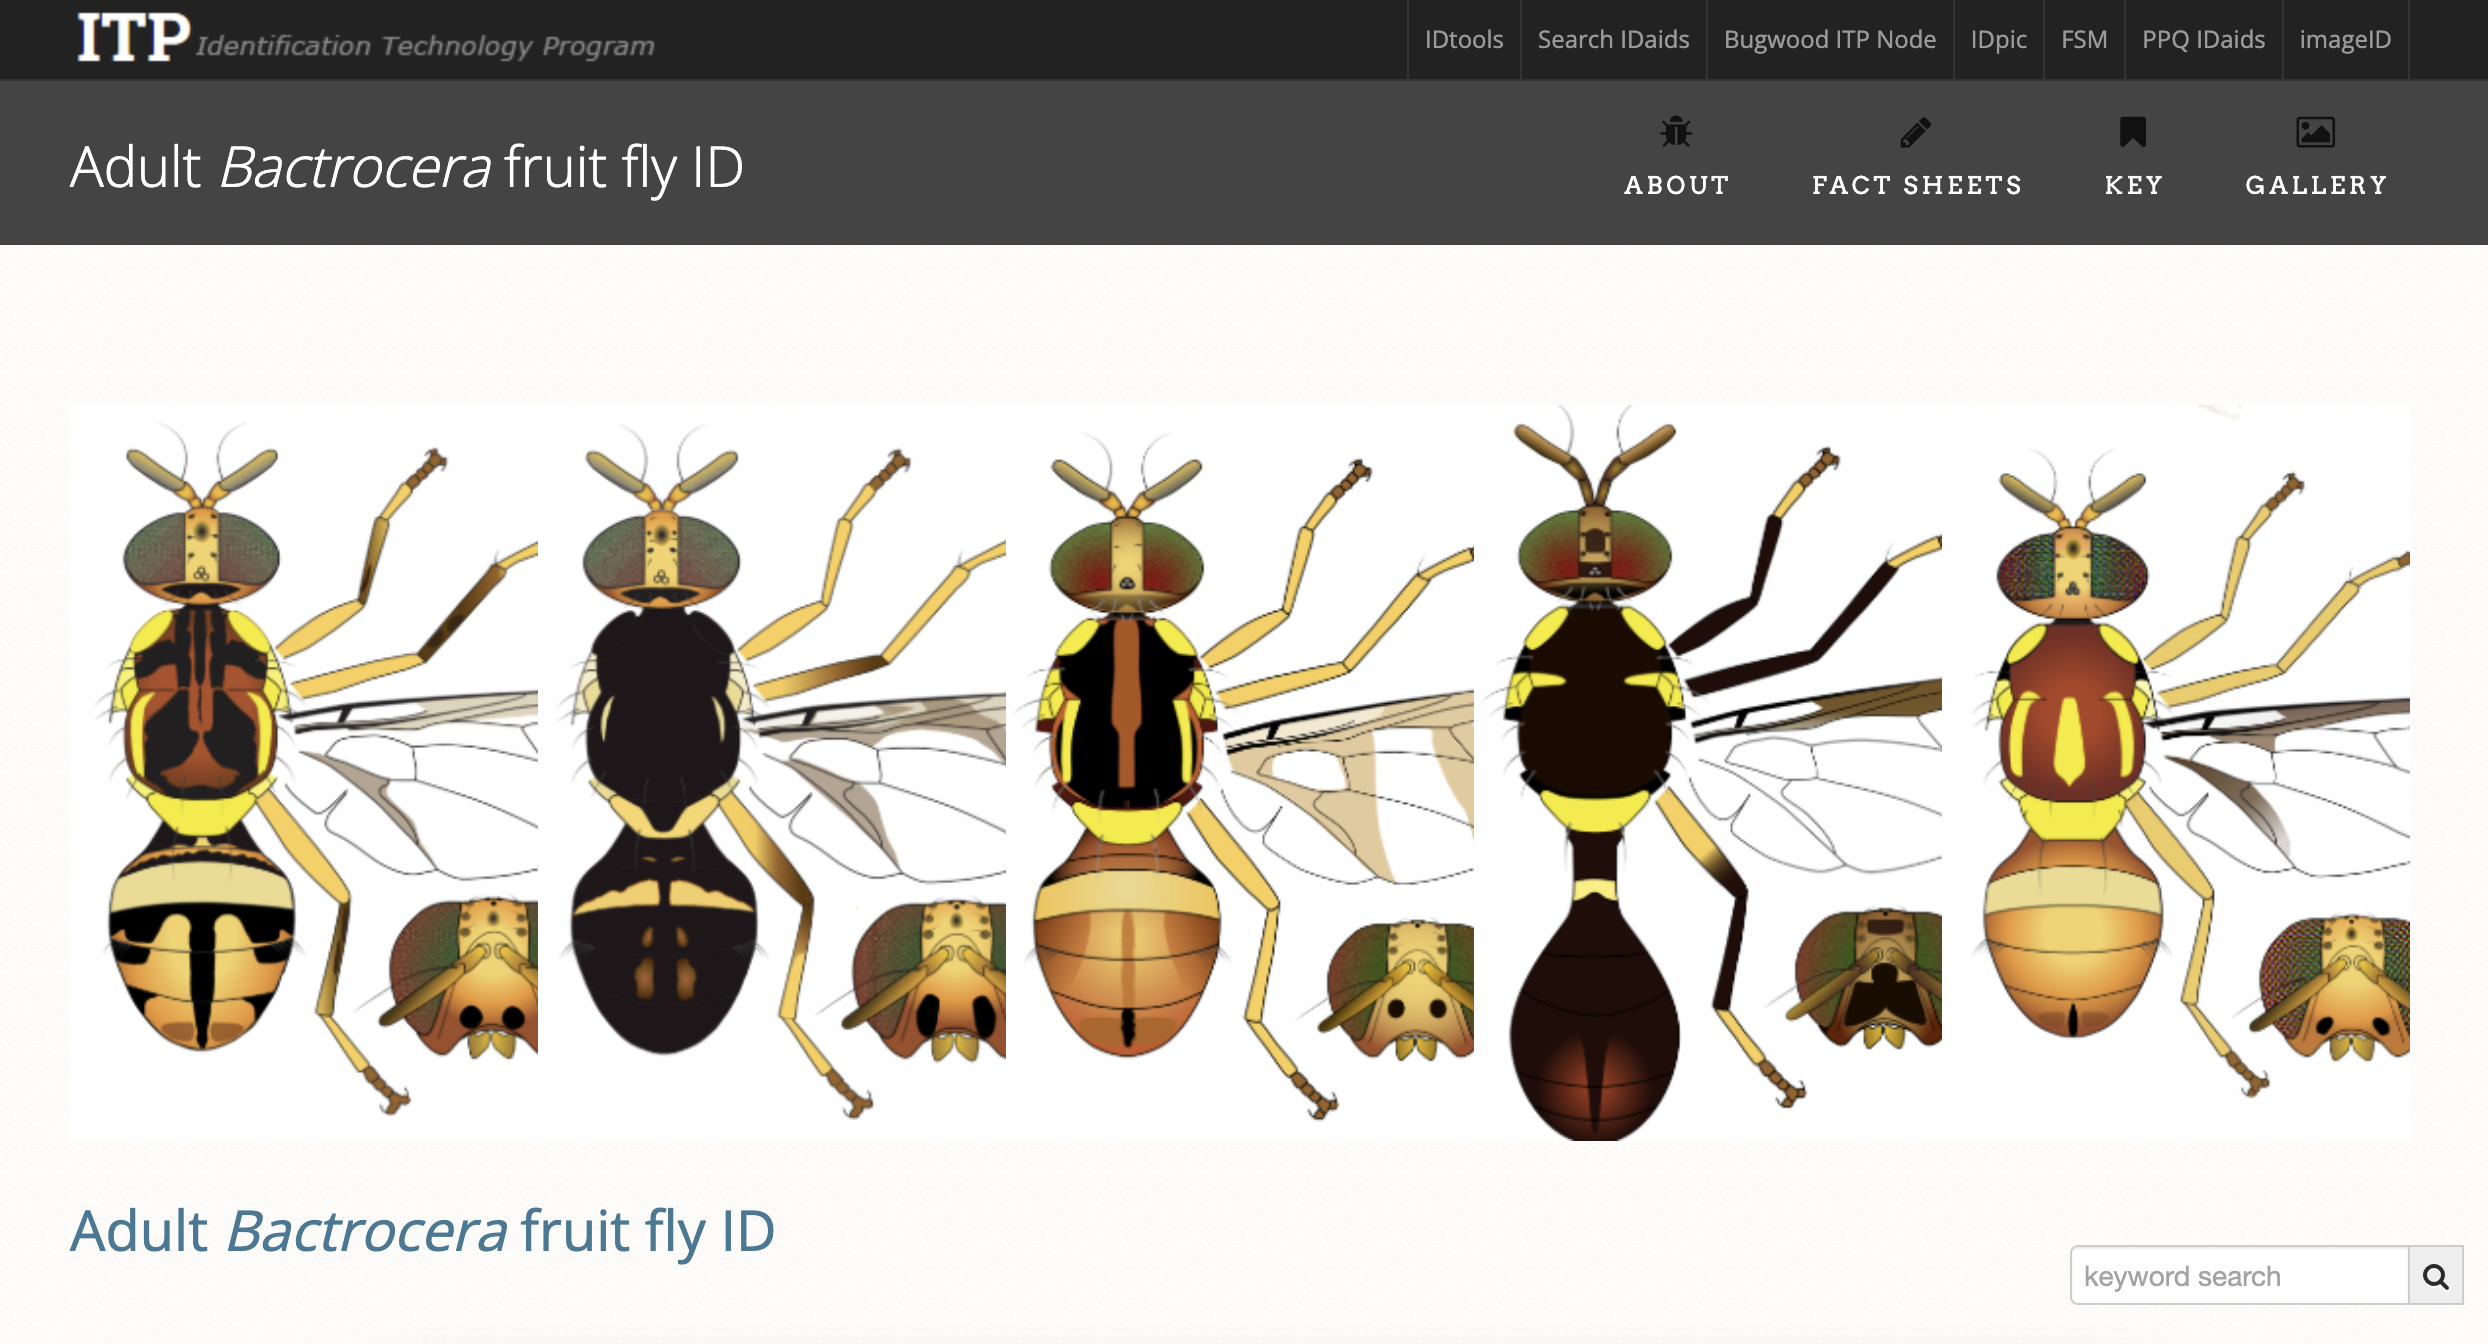
Task: Open the IDpic navigation entry
Action: [1997, 39]
